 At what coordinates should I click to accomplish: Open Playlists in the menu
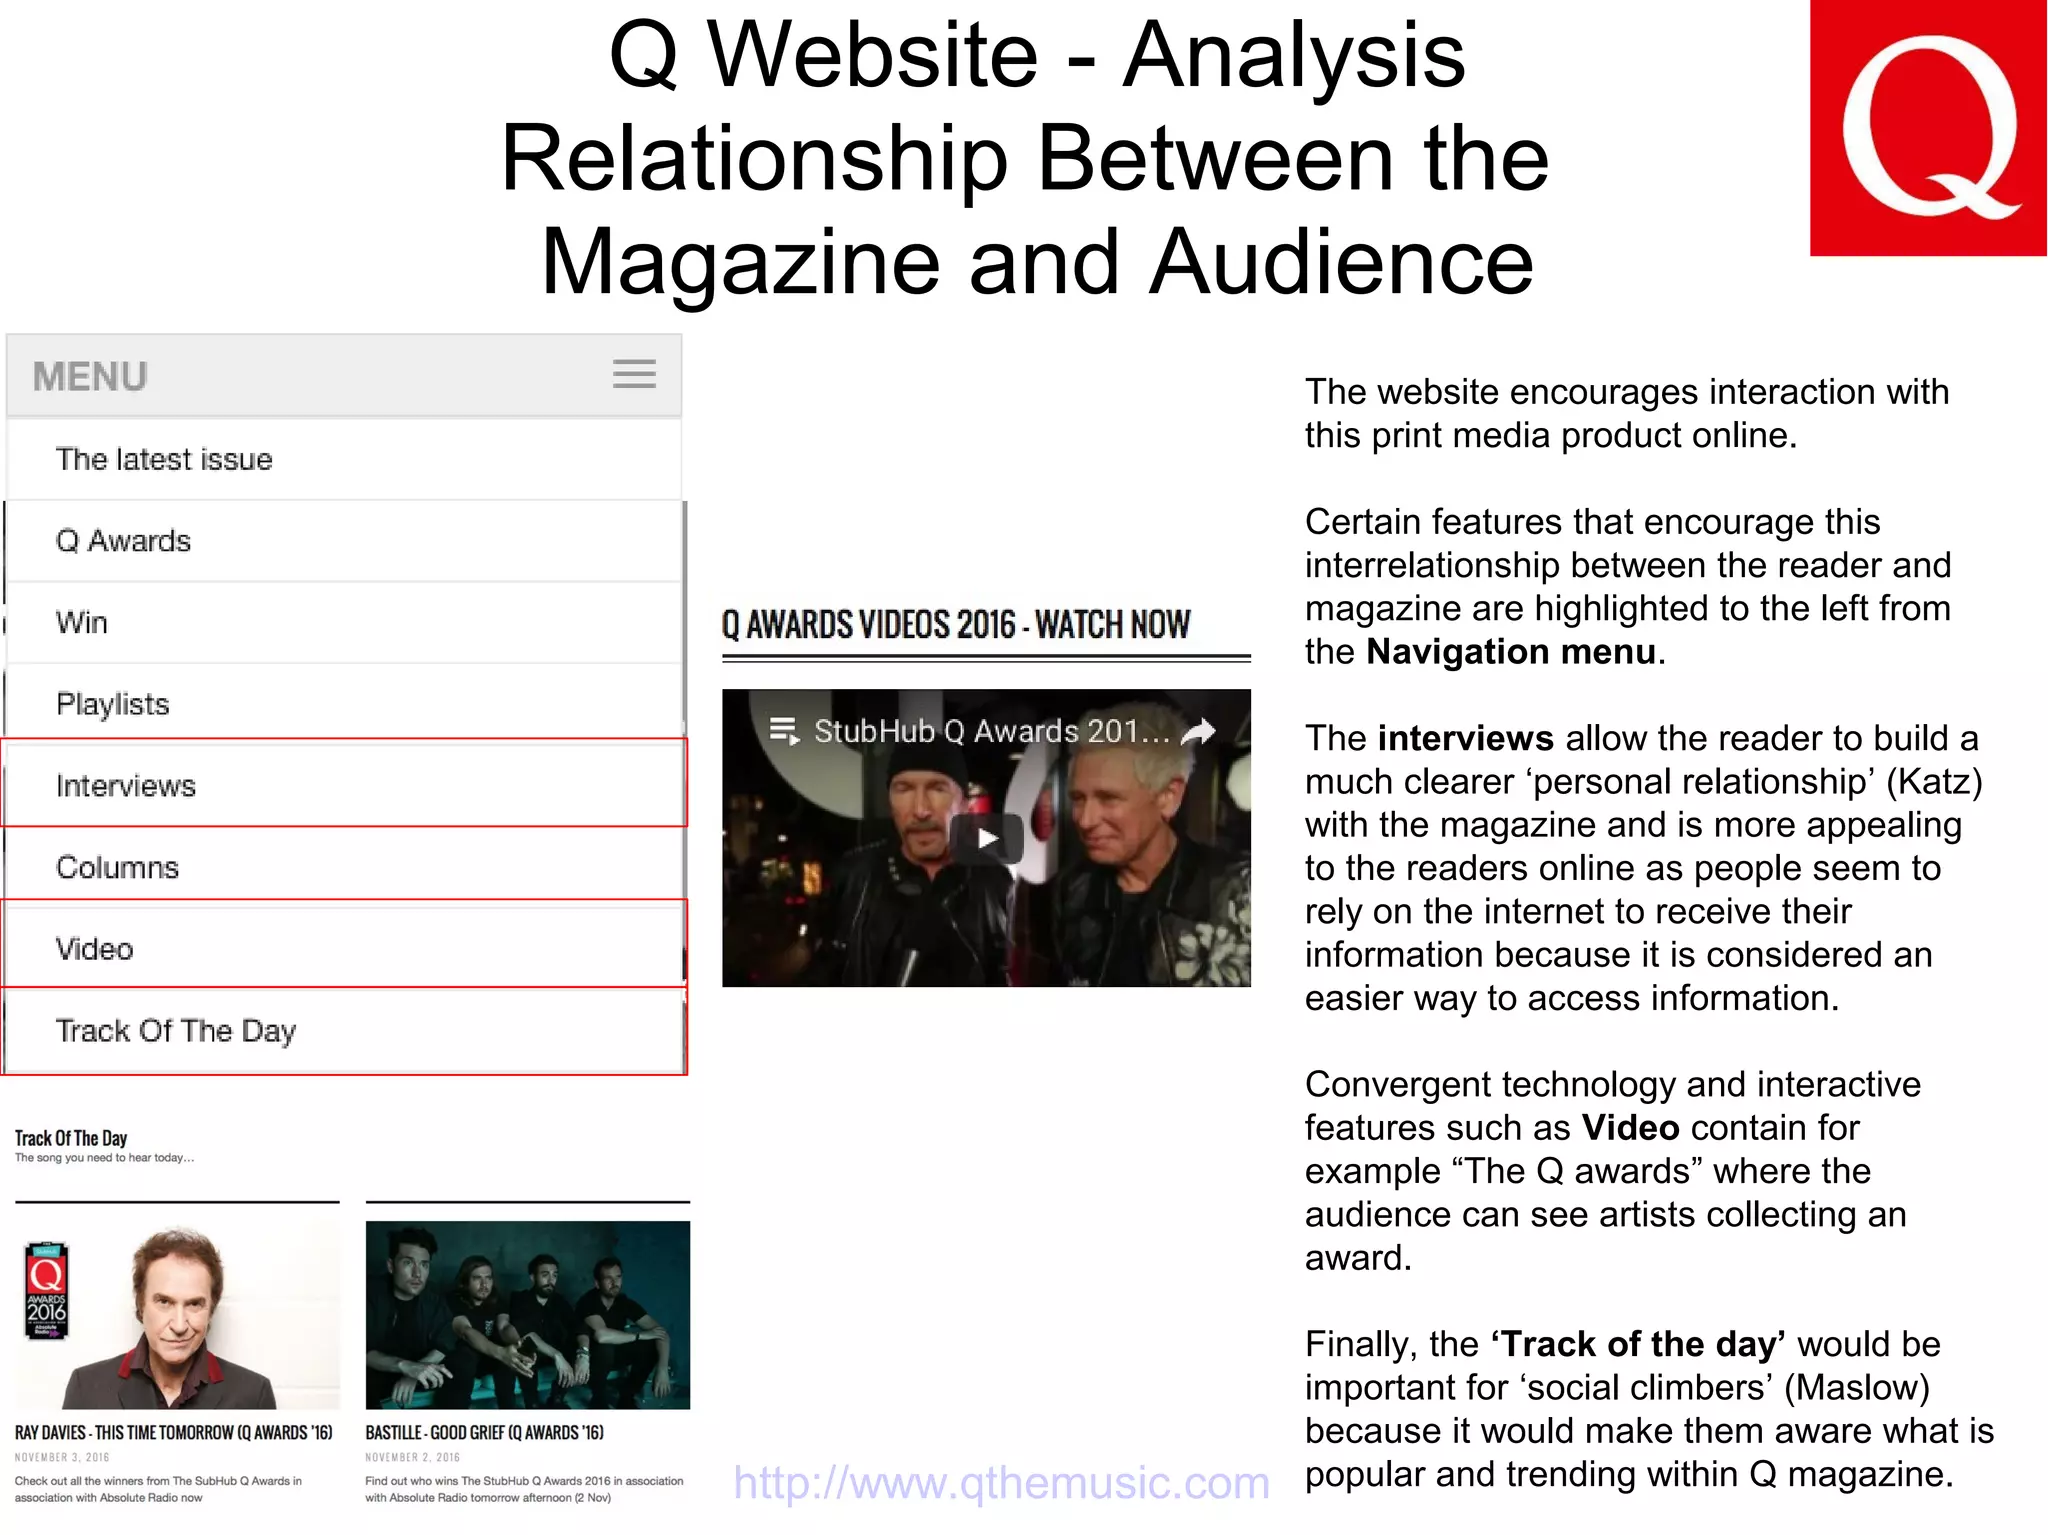point(344,704)
